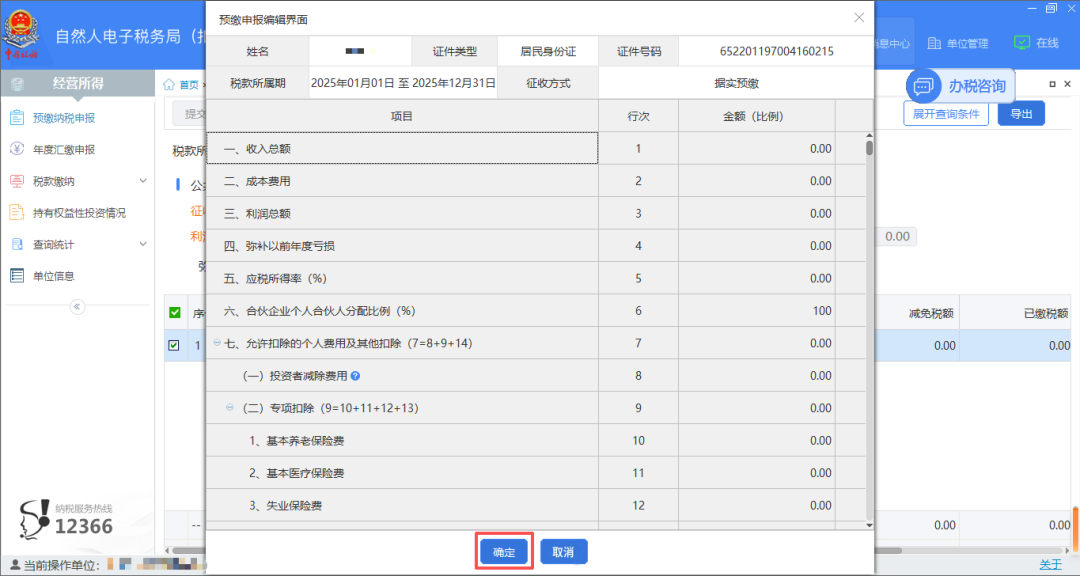
Task: Collapse the left sidebar with double-arrow
Action: coord(77,306)
